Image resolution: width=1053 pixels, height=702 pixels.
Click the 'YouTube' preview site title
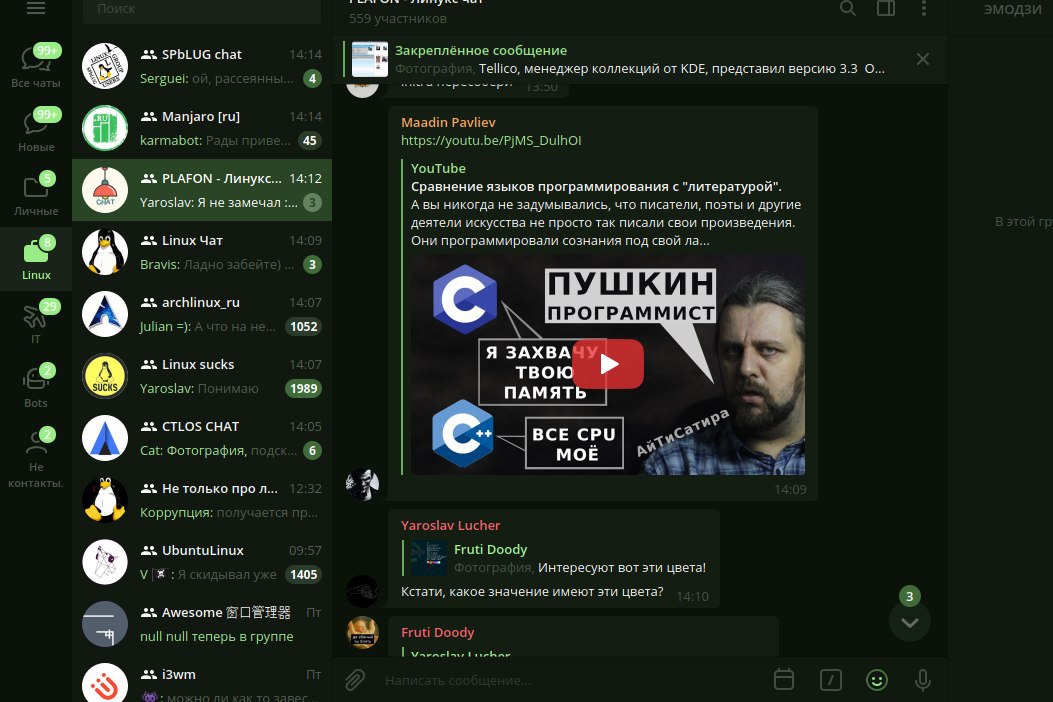(x=438, y=168)
